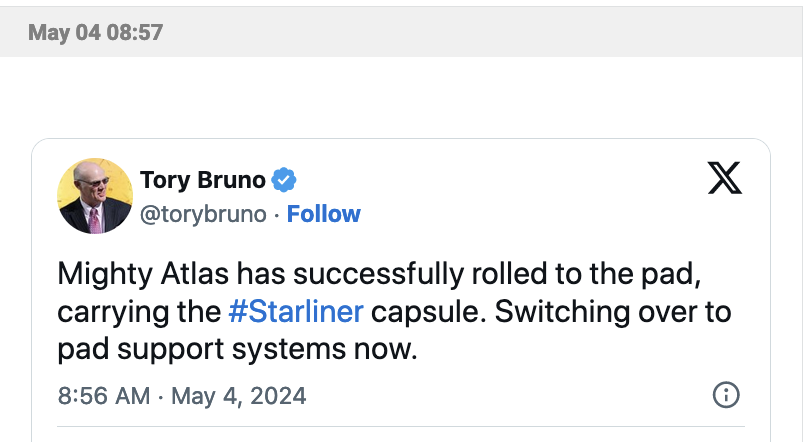This screenshot has height=442, width=808.
Task: Click the @torybruno handle
Action: point(203,214)
